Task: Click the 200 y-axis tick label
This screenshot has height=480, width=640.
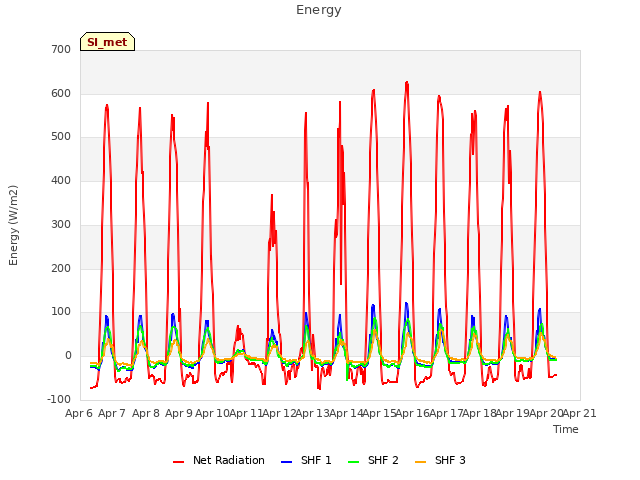Action: (61, 269)
